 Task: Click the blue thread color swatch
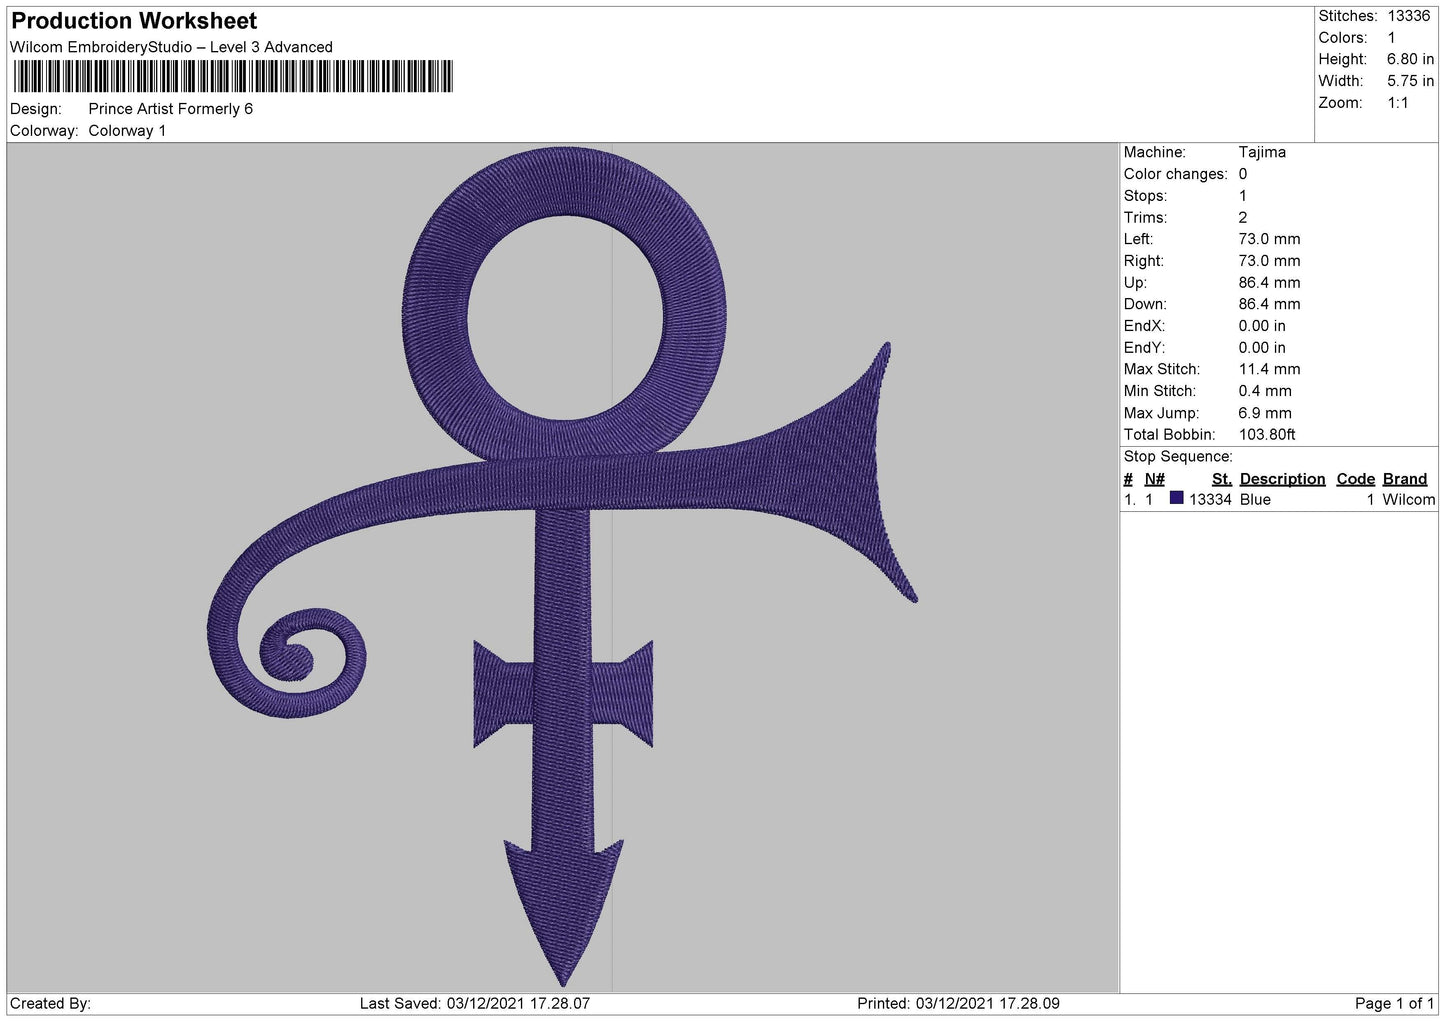click(x=1176, y=498)
